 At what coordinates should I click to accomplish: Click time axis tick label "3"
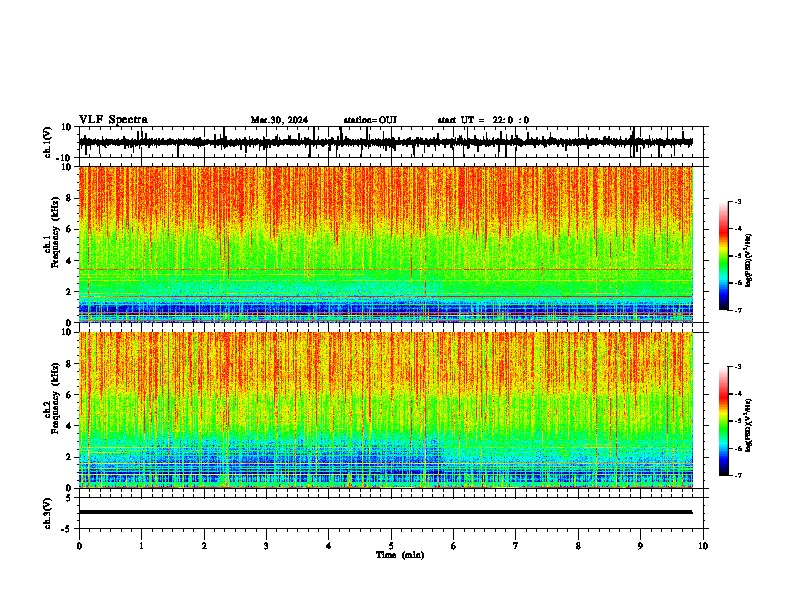coord(266,546)
